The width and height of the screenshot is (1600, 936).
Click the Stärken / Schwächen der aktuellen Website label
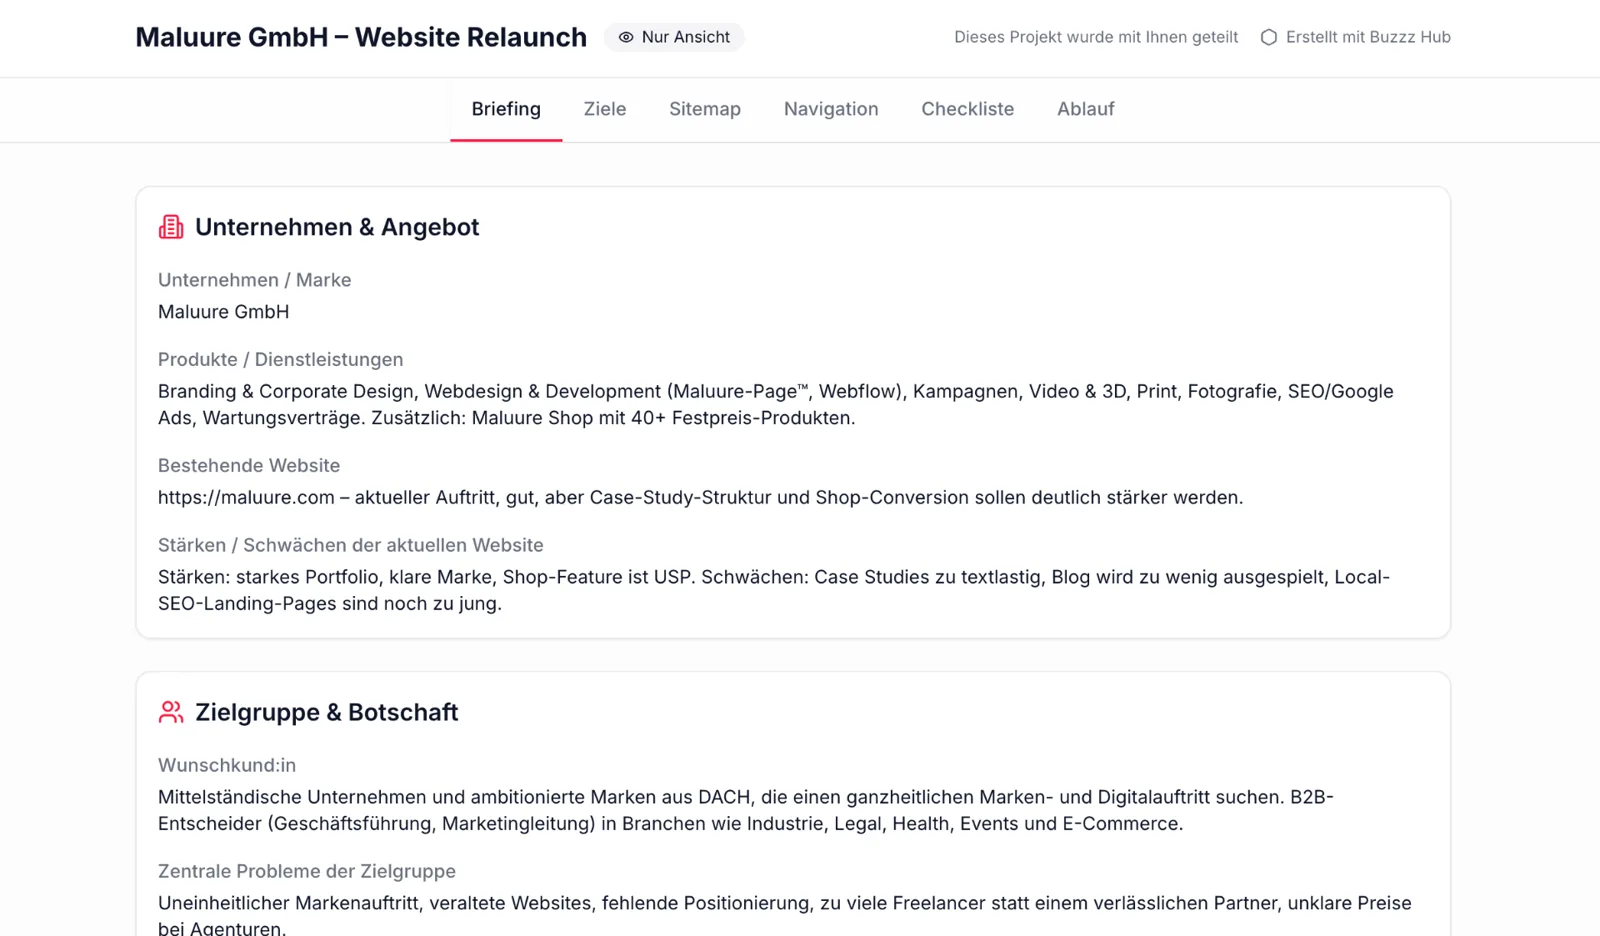(350, 545)
